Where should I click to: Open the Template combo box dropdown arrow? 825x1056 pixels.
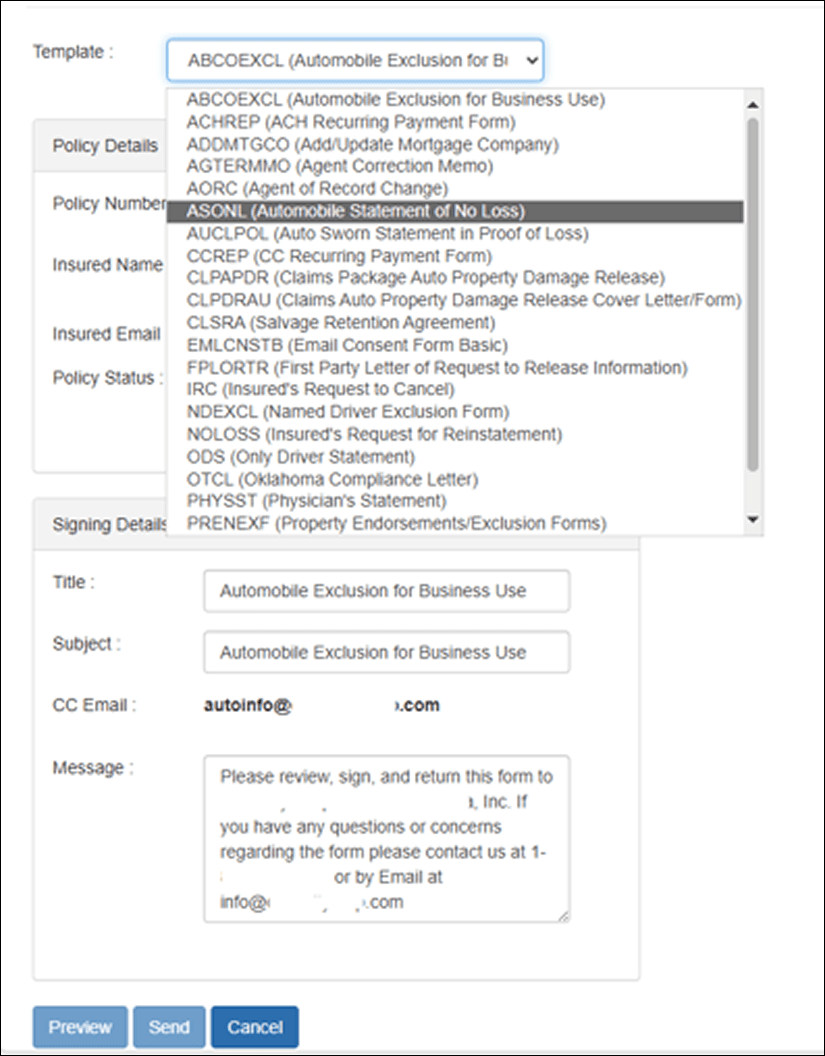pyautogui.click(x=531, y=60)
